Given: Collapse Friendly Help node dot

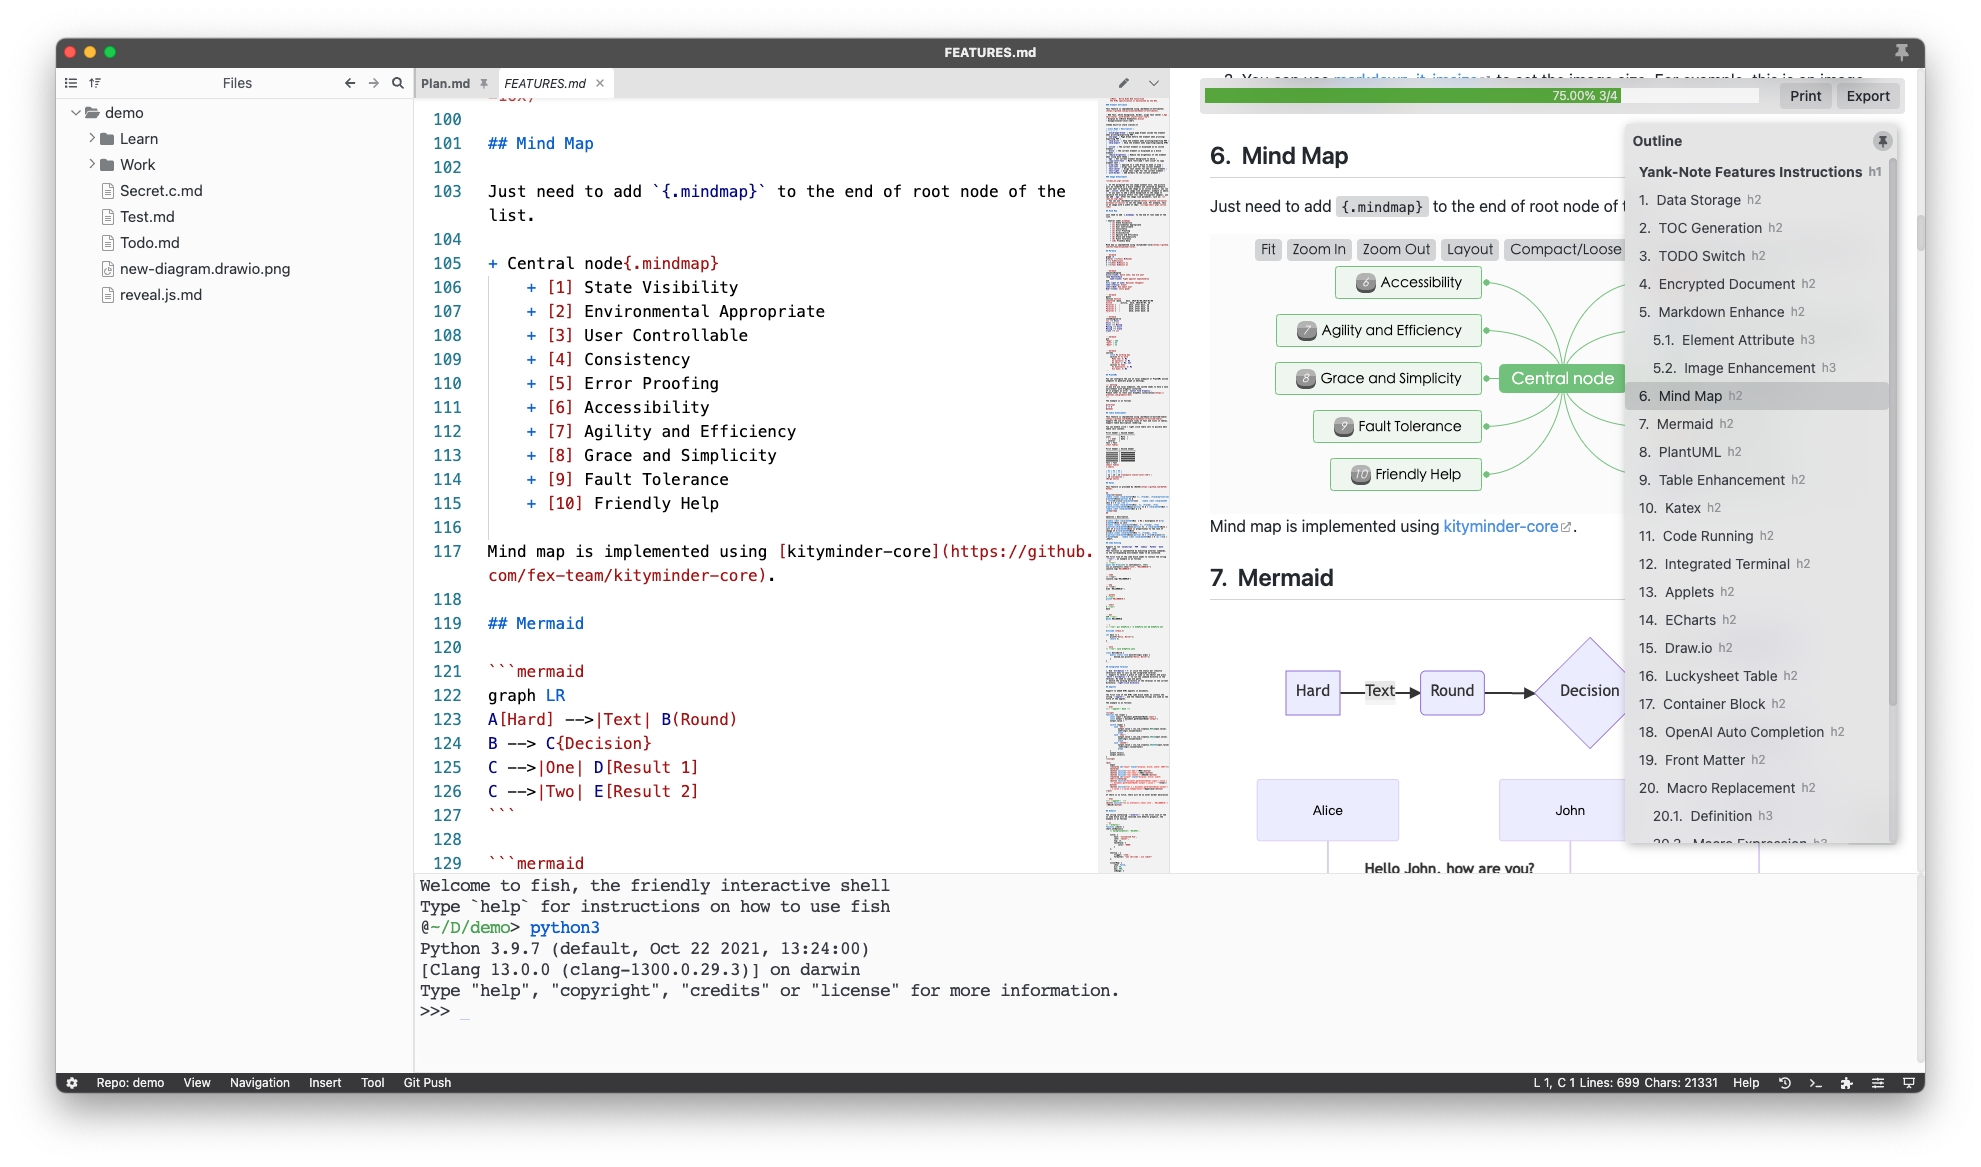Looking at the screenshot, I should pos(1486,474).
